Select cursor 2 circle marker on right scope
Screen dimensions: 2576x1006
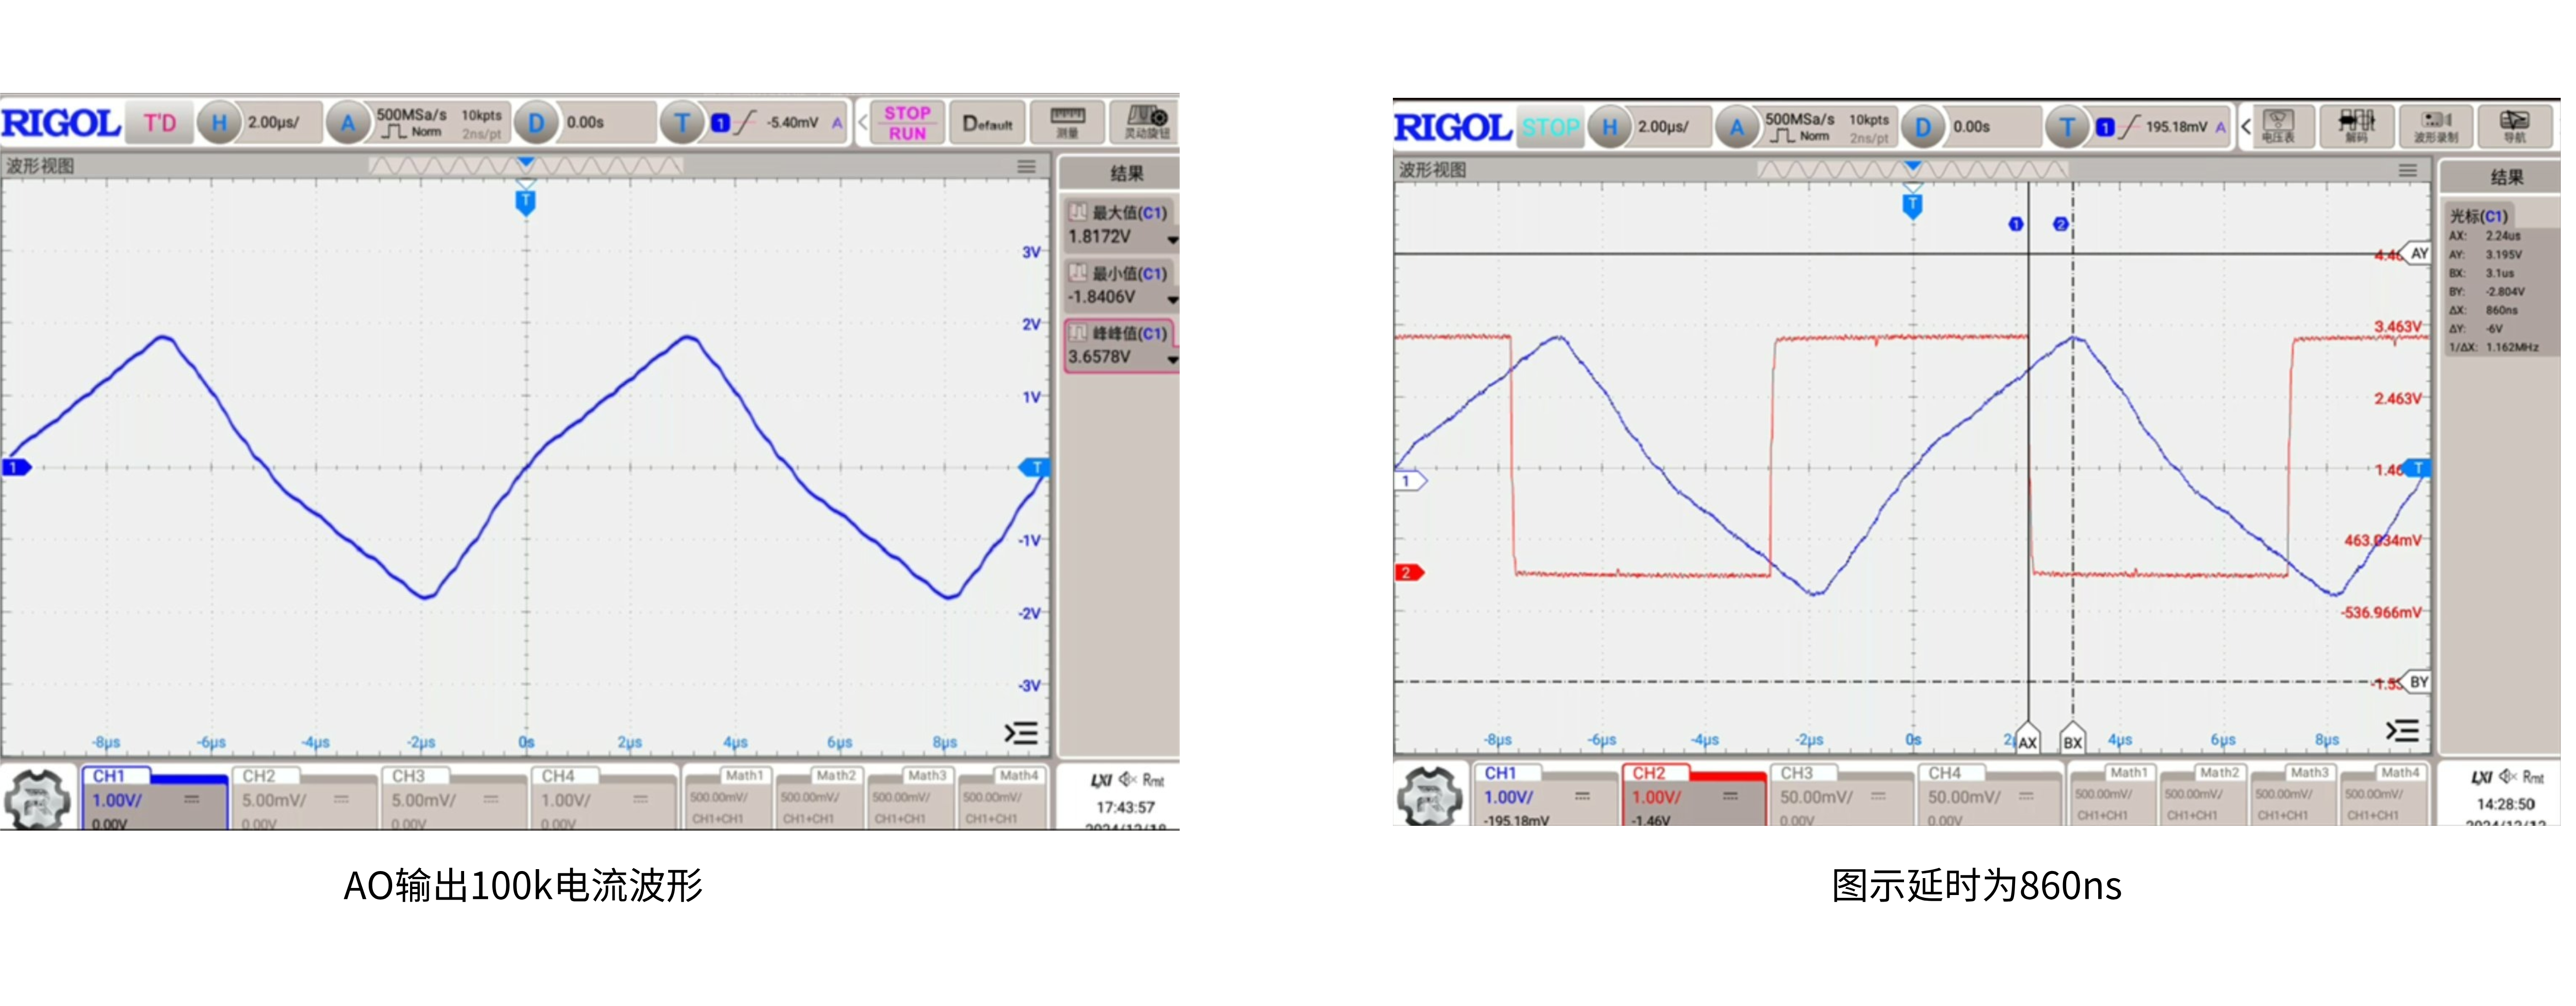coord(2060,224)
